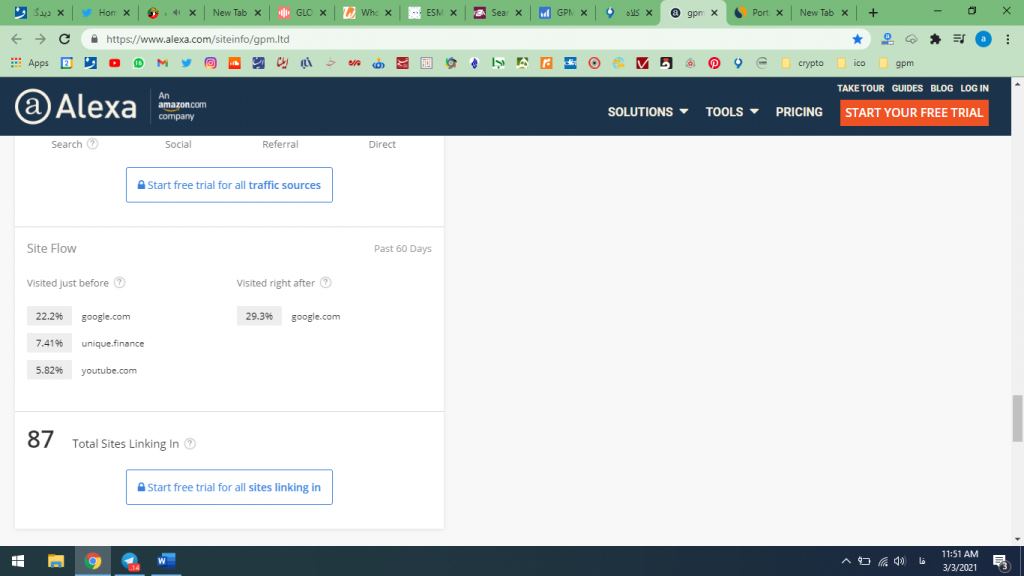Click Start free trial for all traffic sources
Screen dimensions: 1024x576
click(229, 185)
